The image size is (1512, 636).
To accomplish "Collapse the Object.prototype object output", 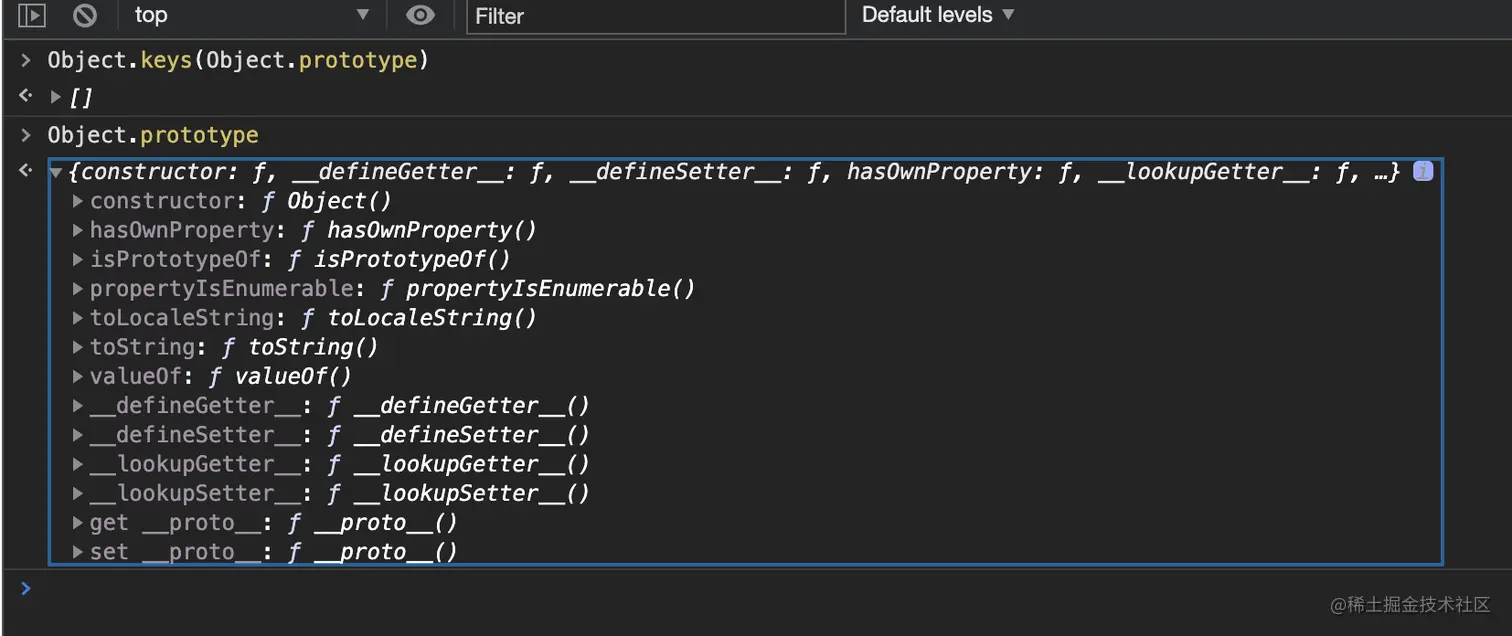I will [56, 172].
